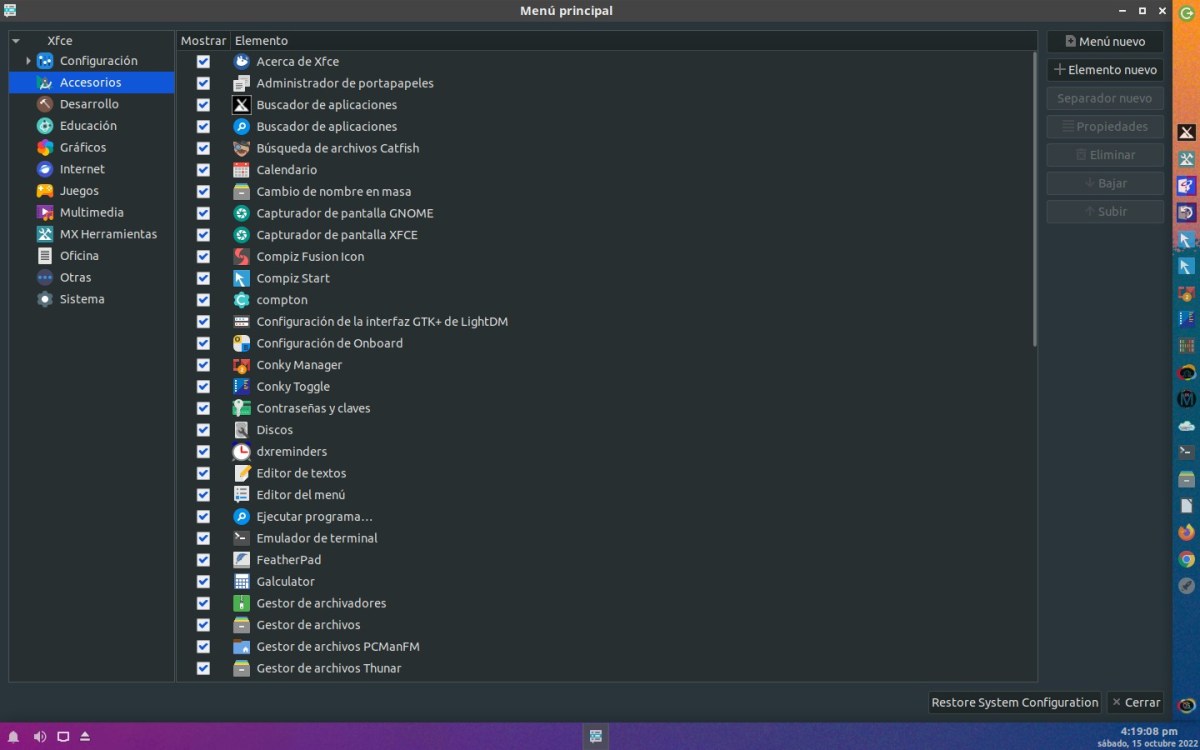
Task: Expand the Configuración tree node
Action: (x=28, y=61)
